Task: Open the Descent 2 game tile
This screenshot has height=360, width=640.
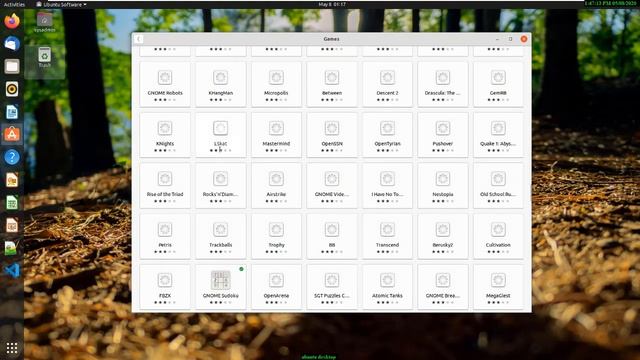Action: tap(387, 84)
